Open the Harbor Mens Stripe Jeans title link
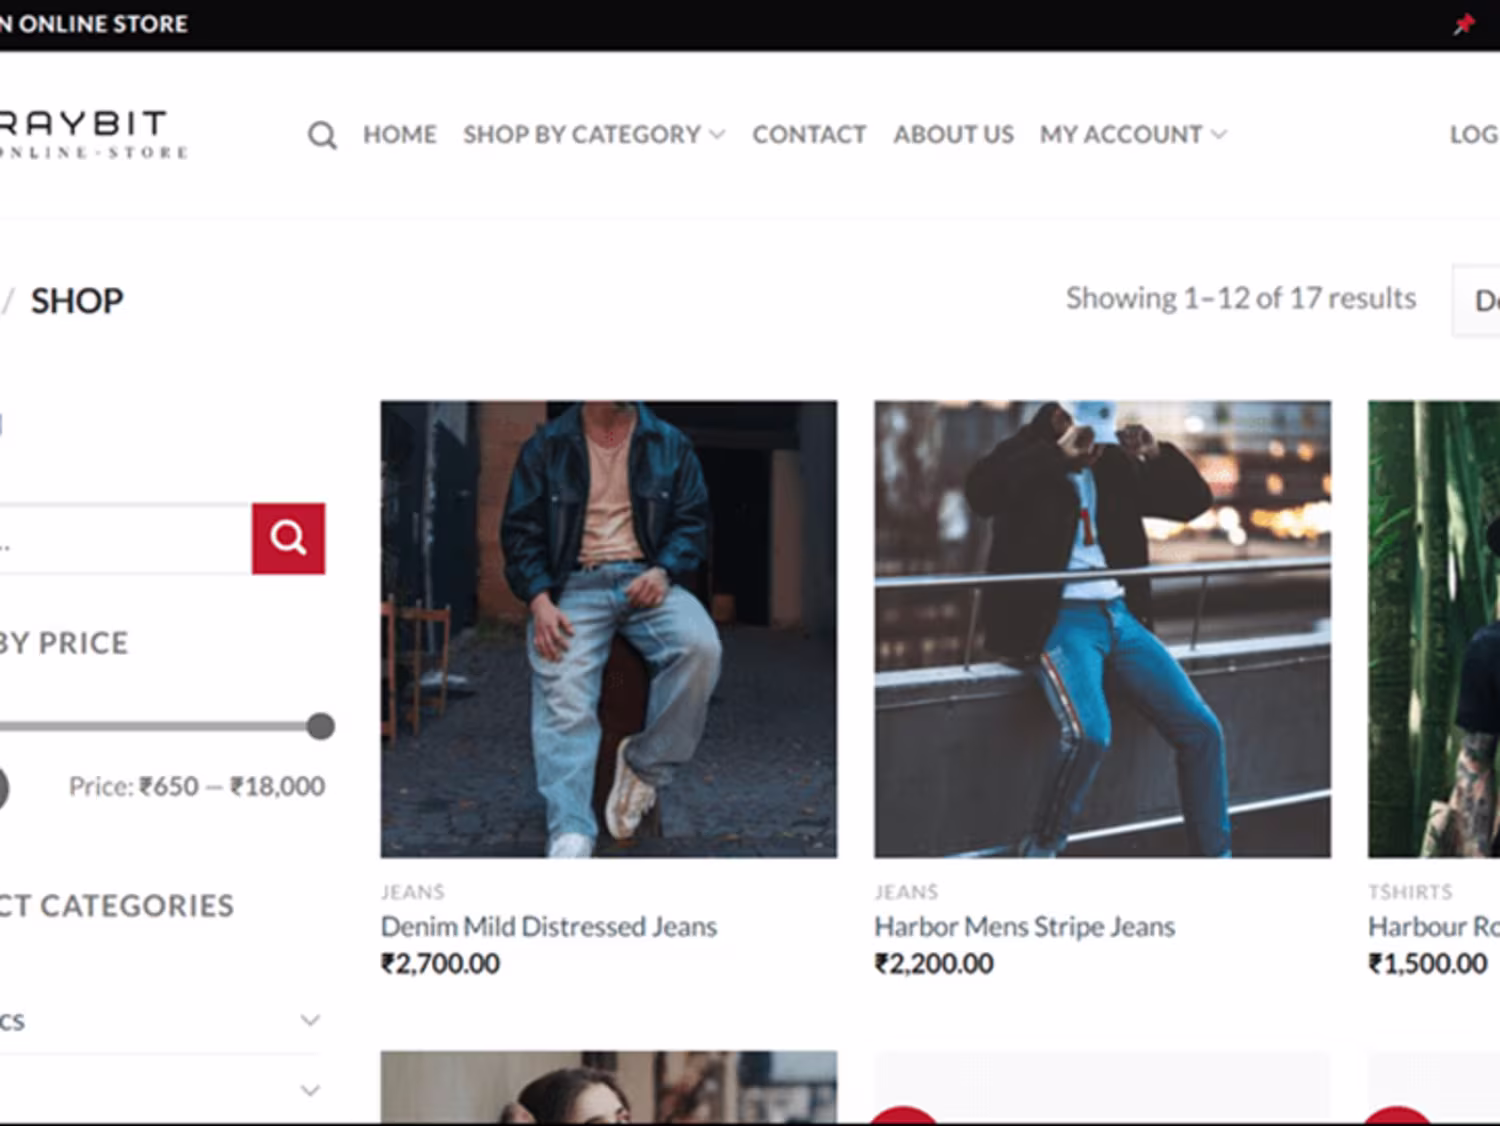This screenshot has width=1500, height=1126. click(x=1025, y=927)
